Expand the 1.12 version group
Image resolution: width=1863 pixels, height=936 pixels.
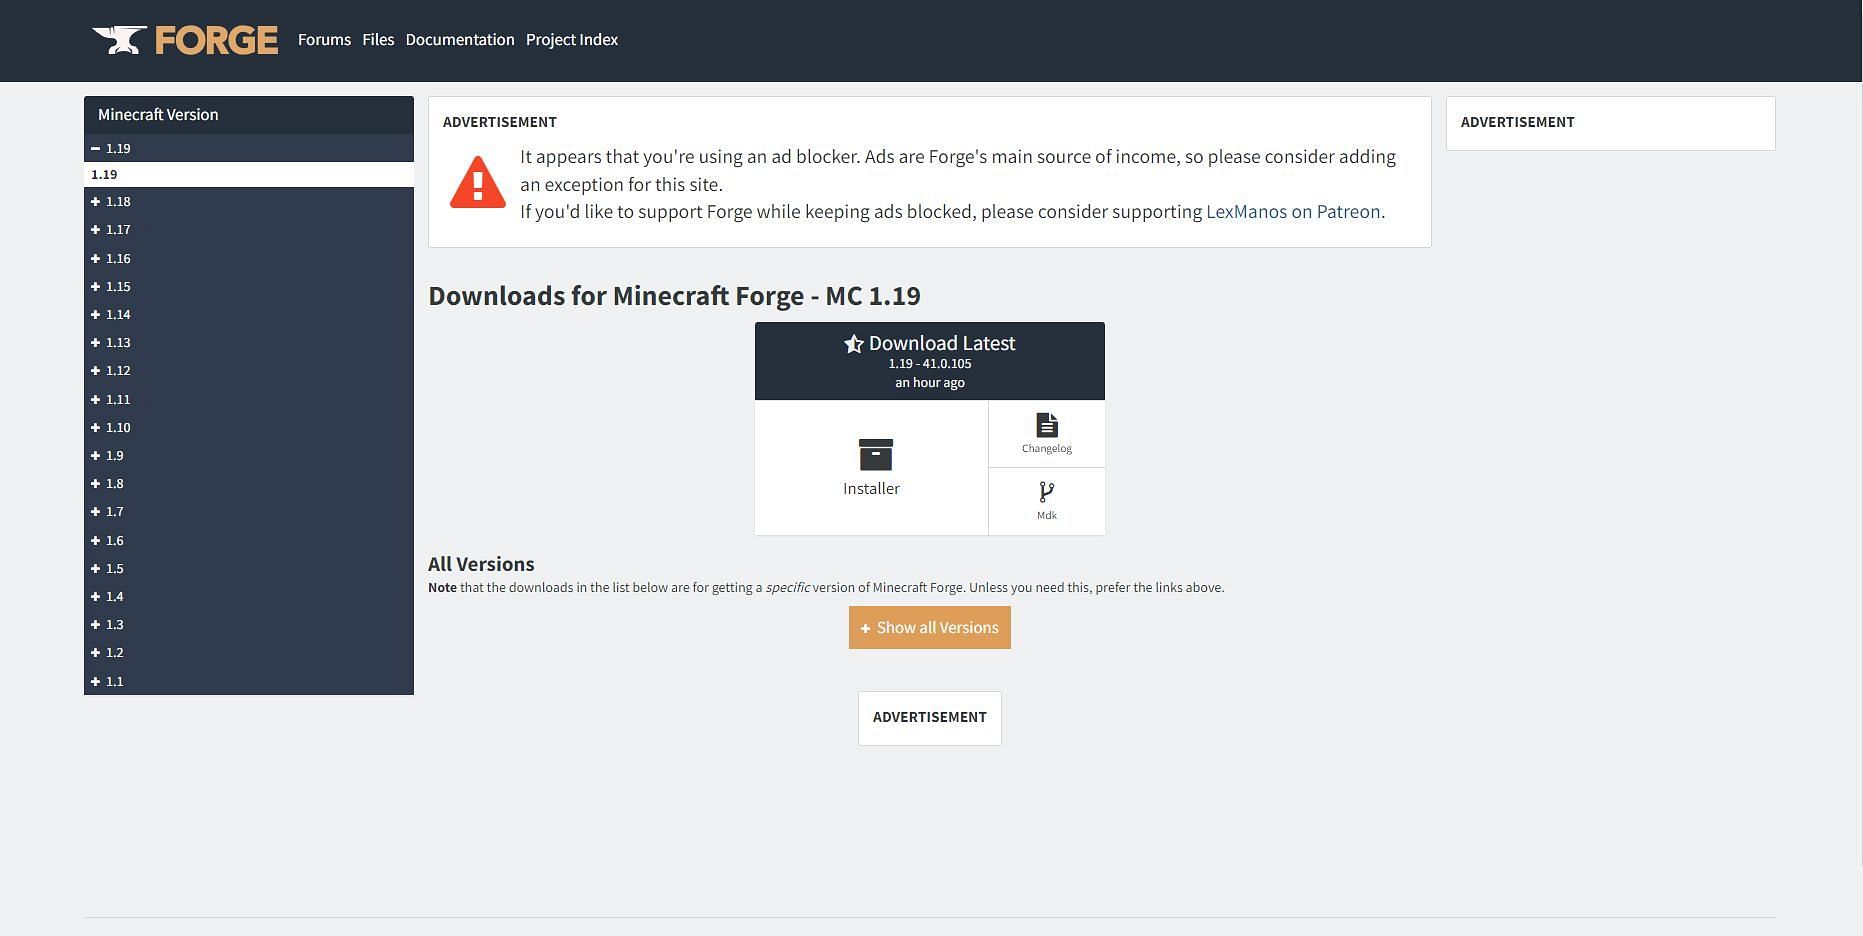(x=249, y=370)
